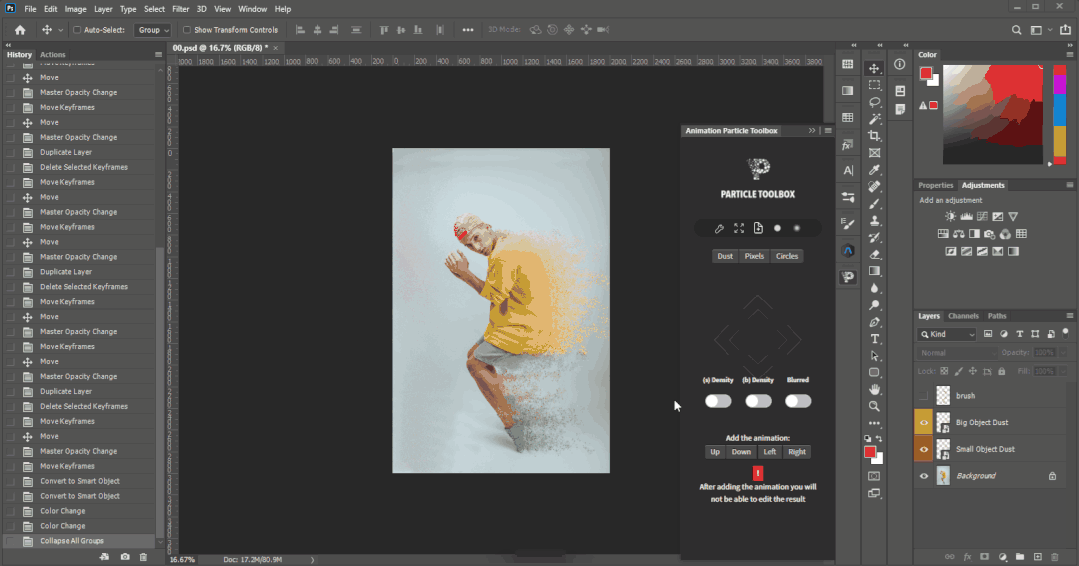Collapse the Animation Particle Toolbox panel
The height and width of the screenshot is (566, 1079).
[811, 131]
